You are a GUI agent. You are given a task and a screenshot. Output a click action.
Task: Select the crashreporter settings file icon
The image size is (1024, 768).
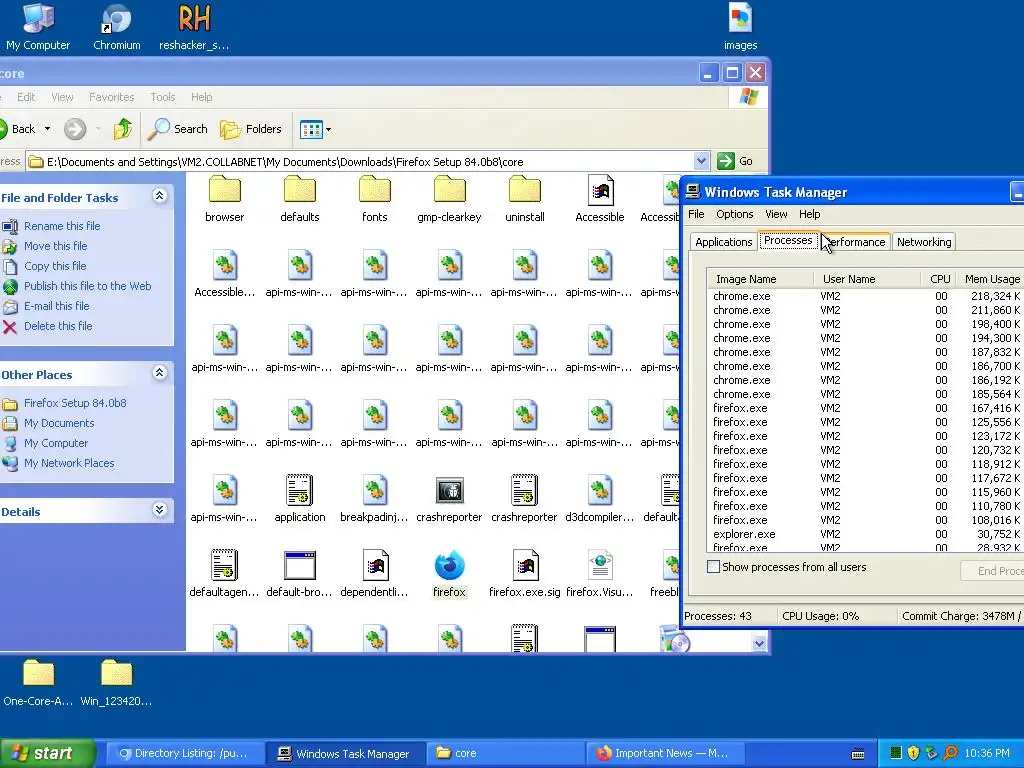click(524, 500)
